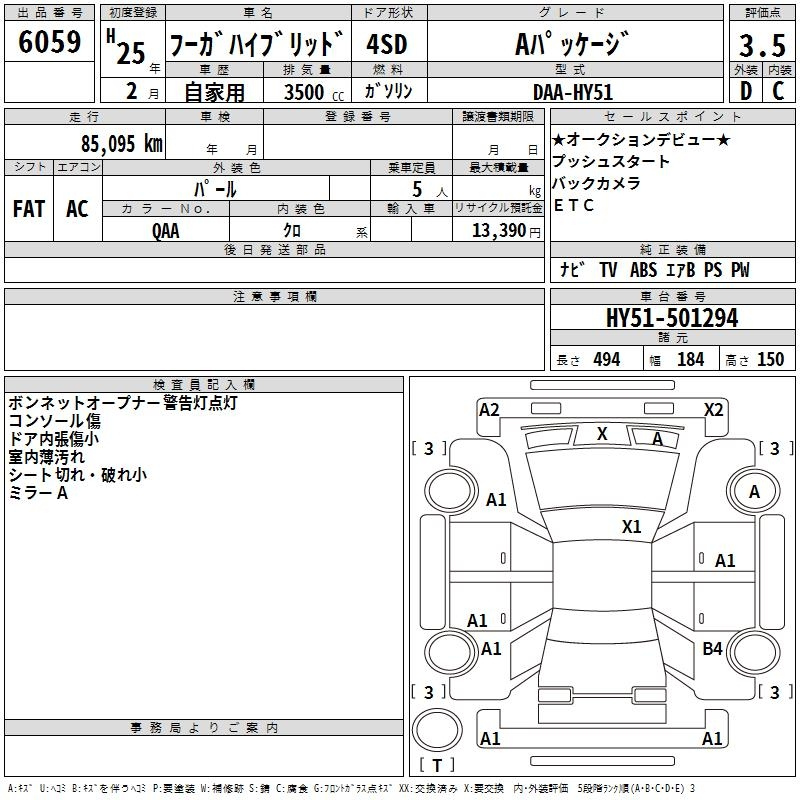
Task: Select the length value 494
Action: click(607, 360)
